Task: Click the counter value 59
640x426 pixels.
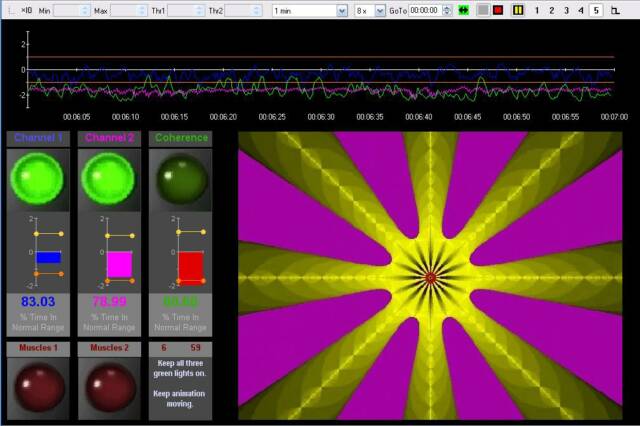Action: click(196, 348)
